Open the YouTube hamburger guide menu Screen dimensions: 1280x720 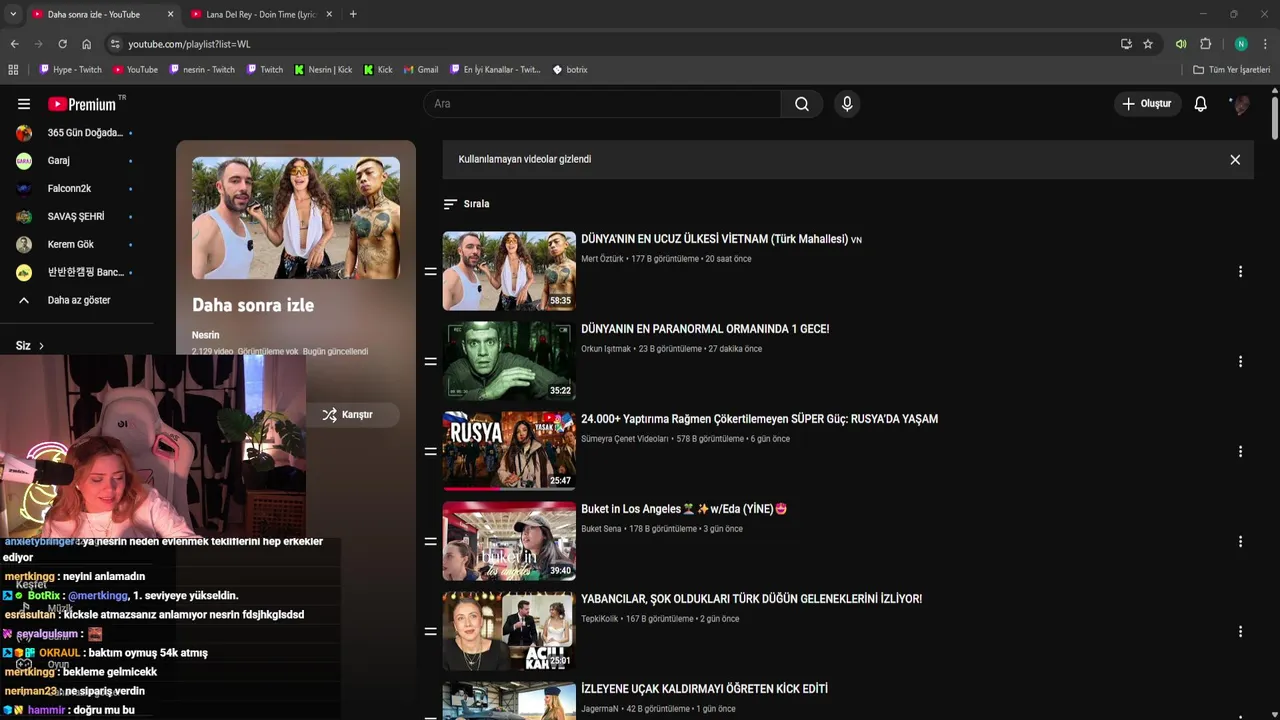24,104
